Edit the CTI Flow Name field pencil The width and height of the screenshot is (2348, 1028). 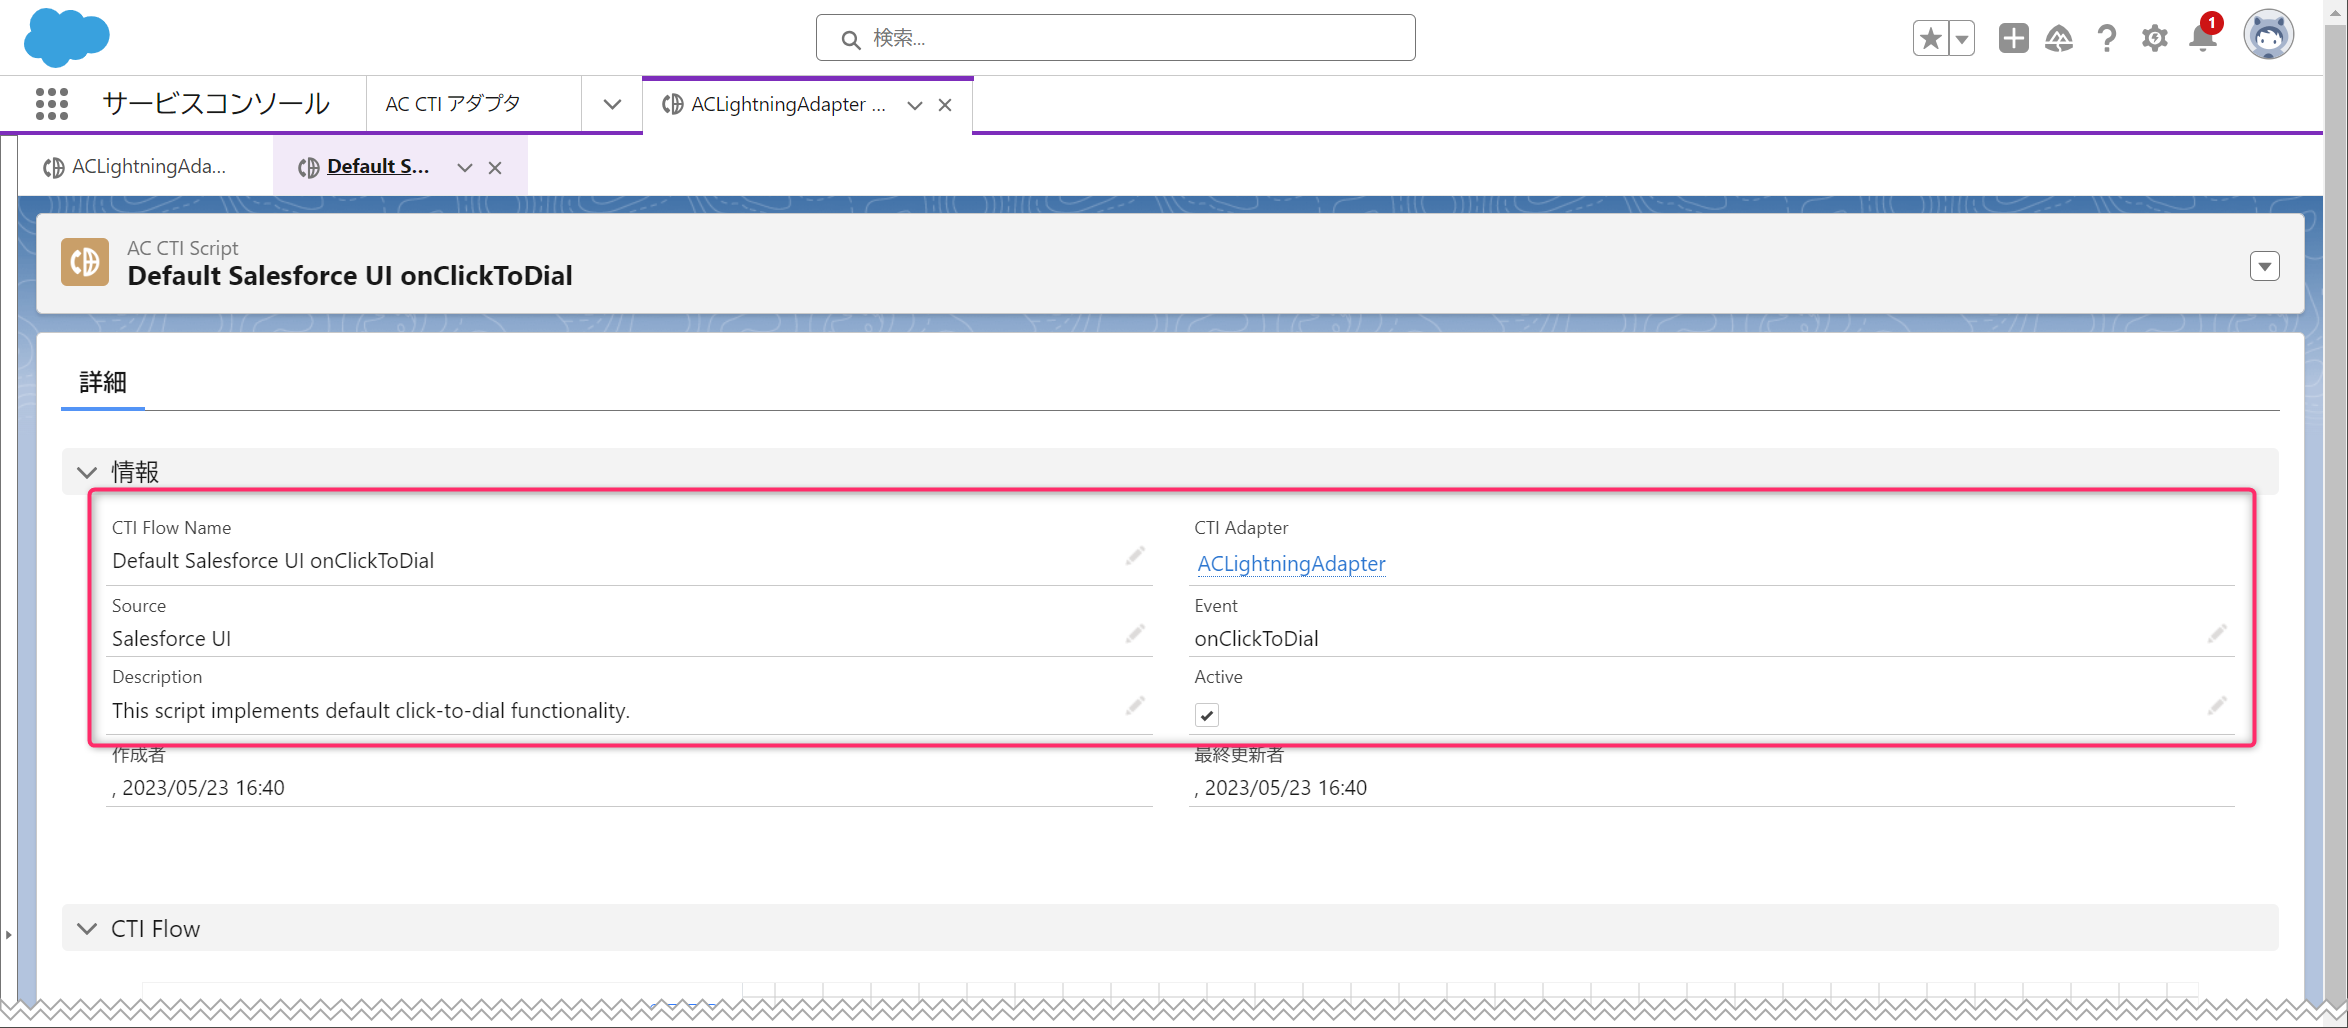click(x=1135, y=556)
